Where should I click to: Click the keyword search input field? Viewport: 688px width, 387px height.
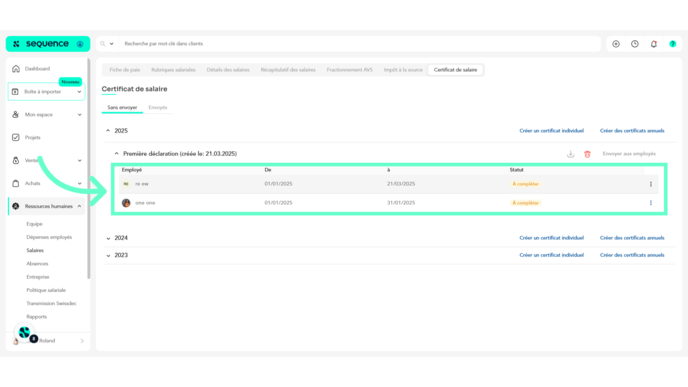[x=360, y=44]
